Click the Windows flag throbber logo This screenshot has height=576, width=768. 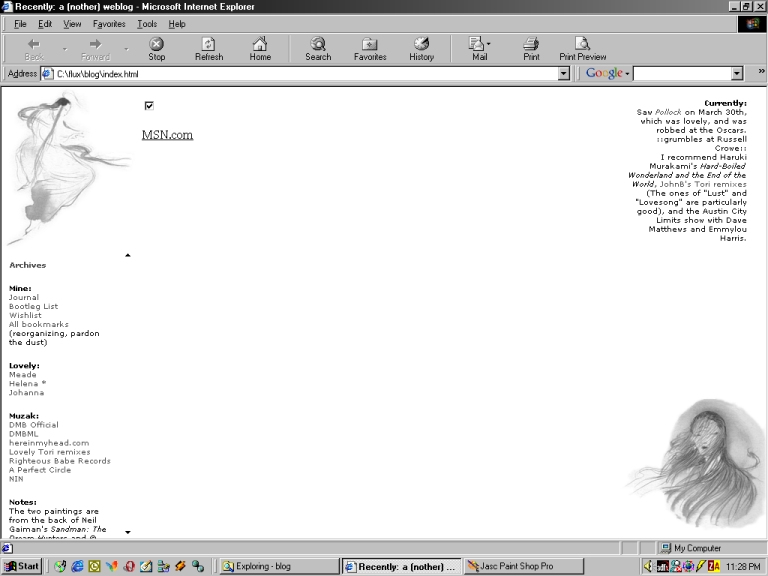(x=752, y=24)
